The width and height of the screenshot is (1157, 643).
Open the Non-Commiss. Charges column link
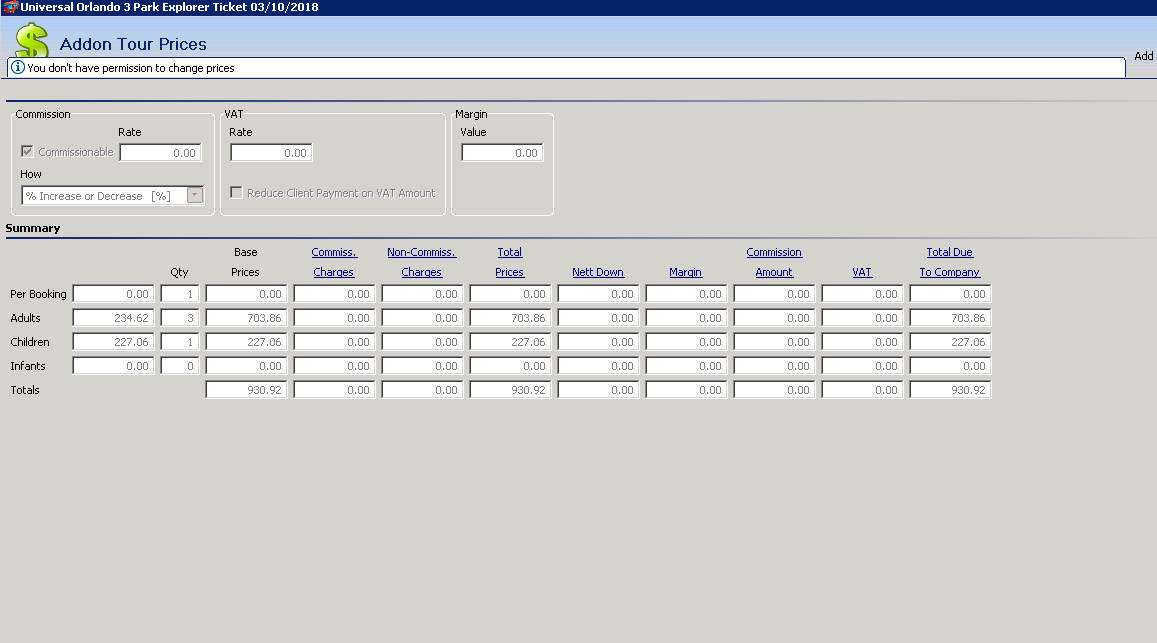click(421, 262)
